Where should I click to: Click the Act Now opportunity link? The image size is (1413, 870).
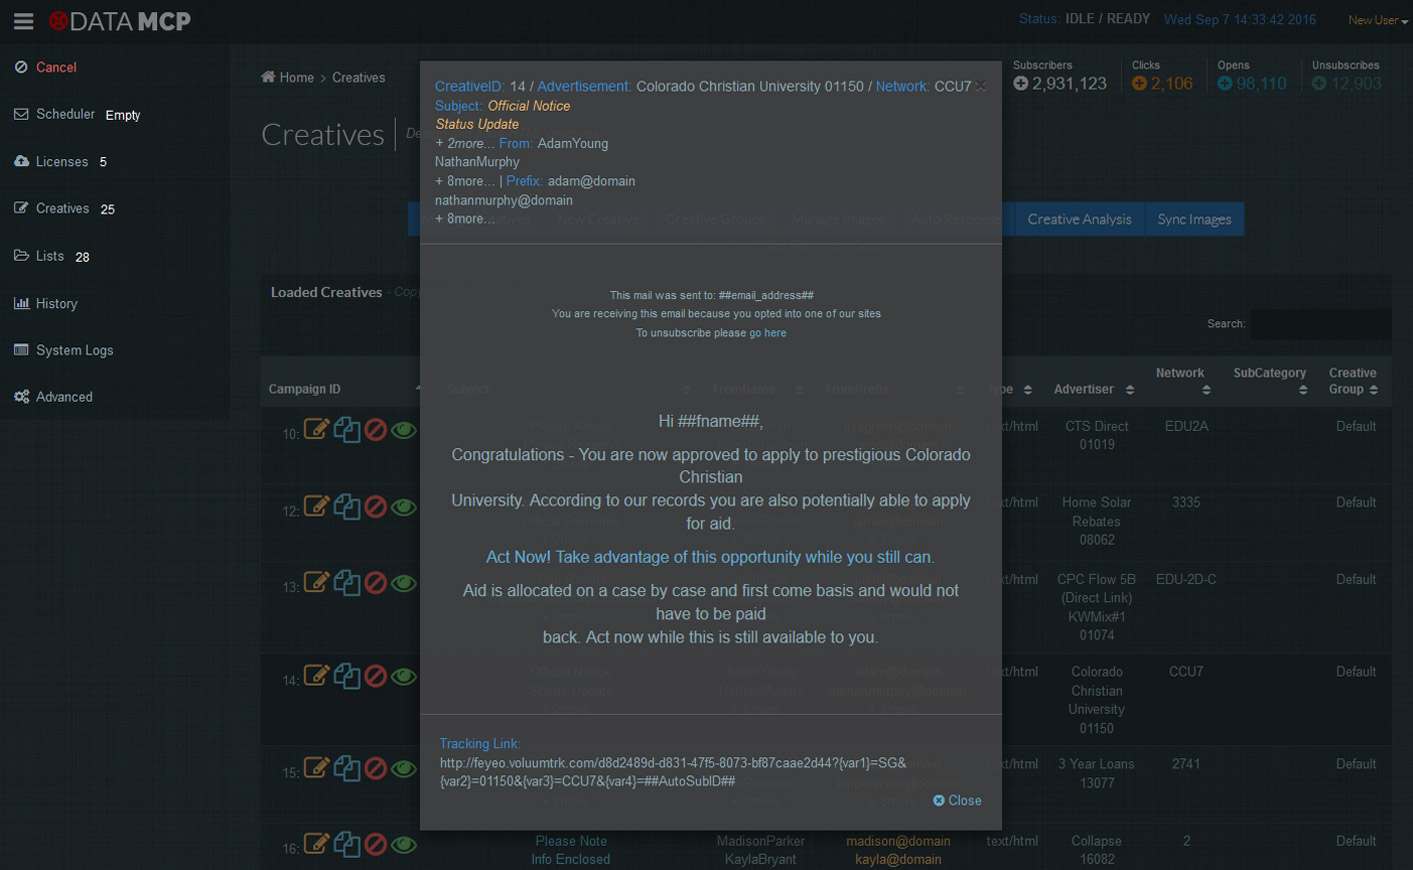(x=710, y=557)
